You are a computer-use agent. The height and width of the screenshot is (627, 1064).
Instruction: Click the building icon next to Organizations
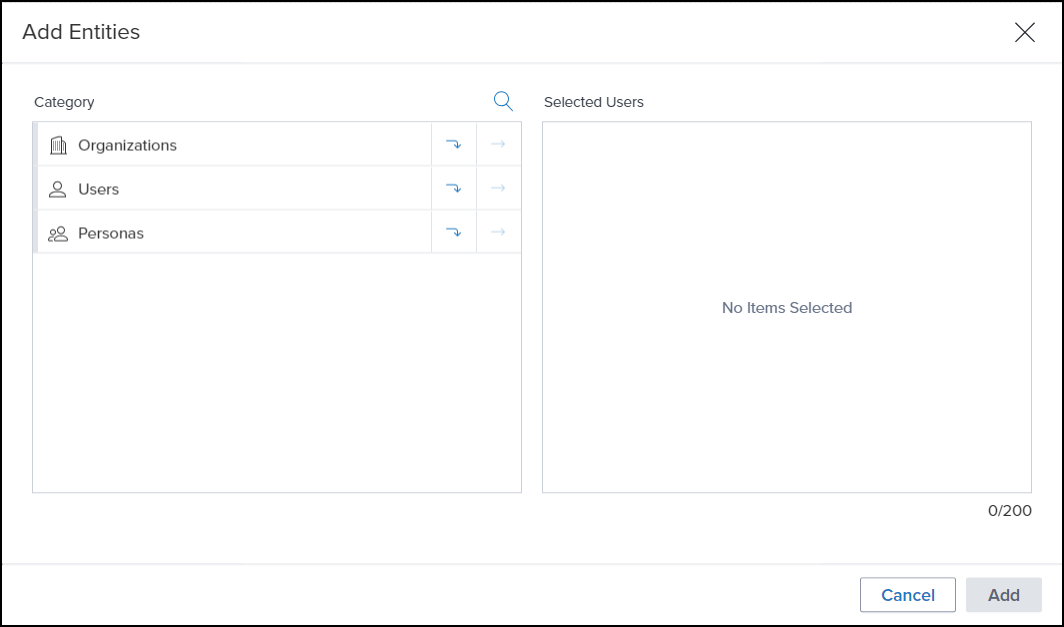[58, 145]
